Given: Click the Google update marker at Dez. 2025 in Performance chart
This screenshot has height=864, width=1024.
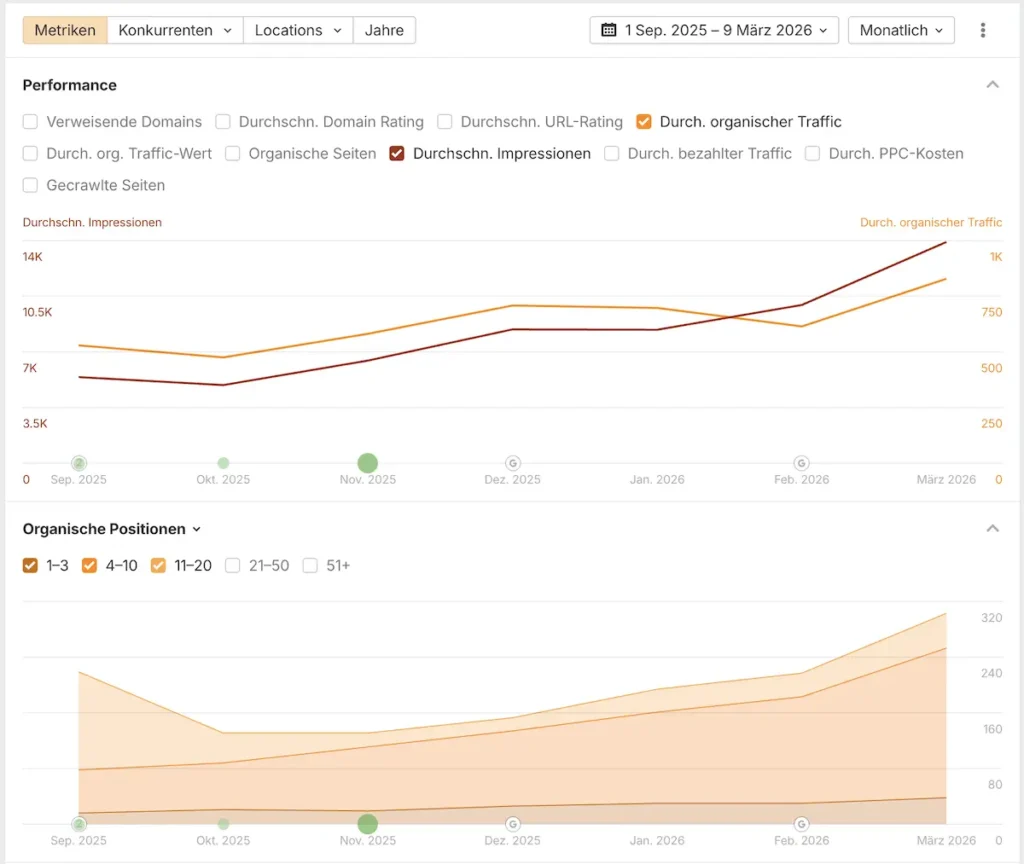Looking at the screenshot, I should (x=513, y=463).
